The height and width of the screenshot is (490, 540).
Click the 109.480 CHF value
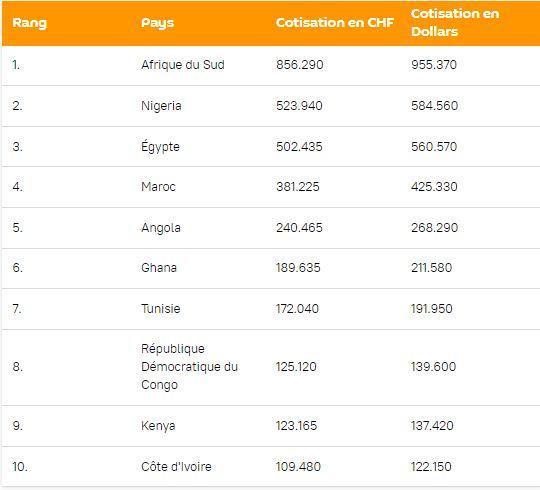(298, 467)
